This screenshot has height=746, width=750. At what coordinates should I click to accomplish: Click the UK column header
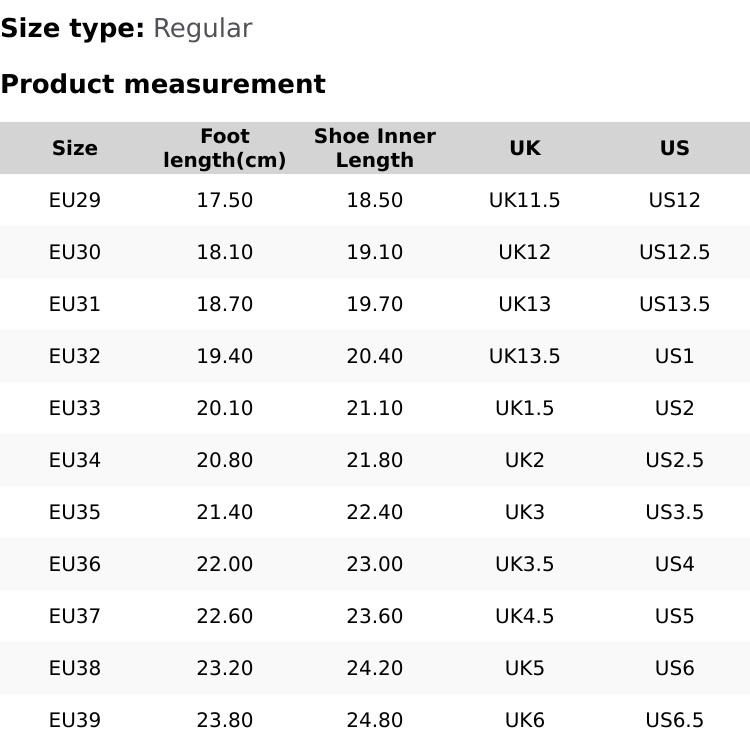pyautogui.click(x=525, y=148)
